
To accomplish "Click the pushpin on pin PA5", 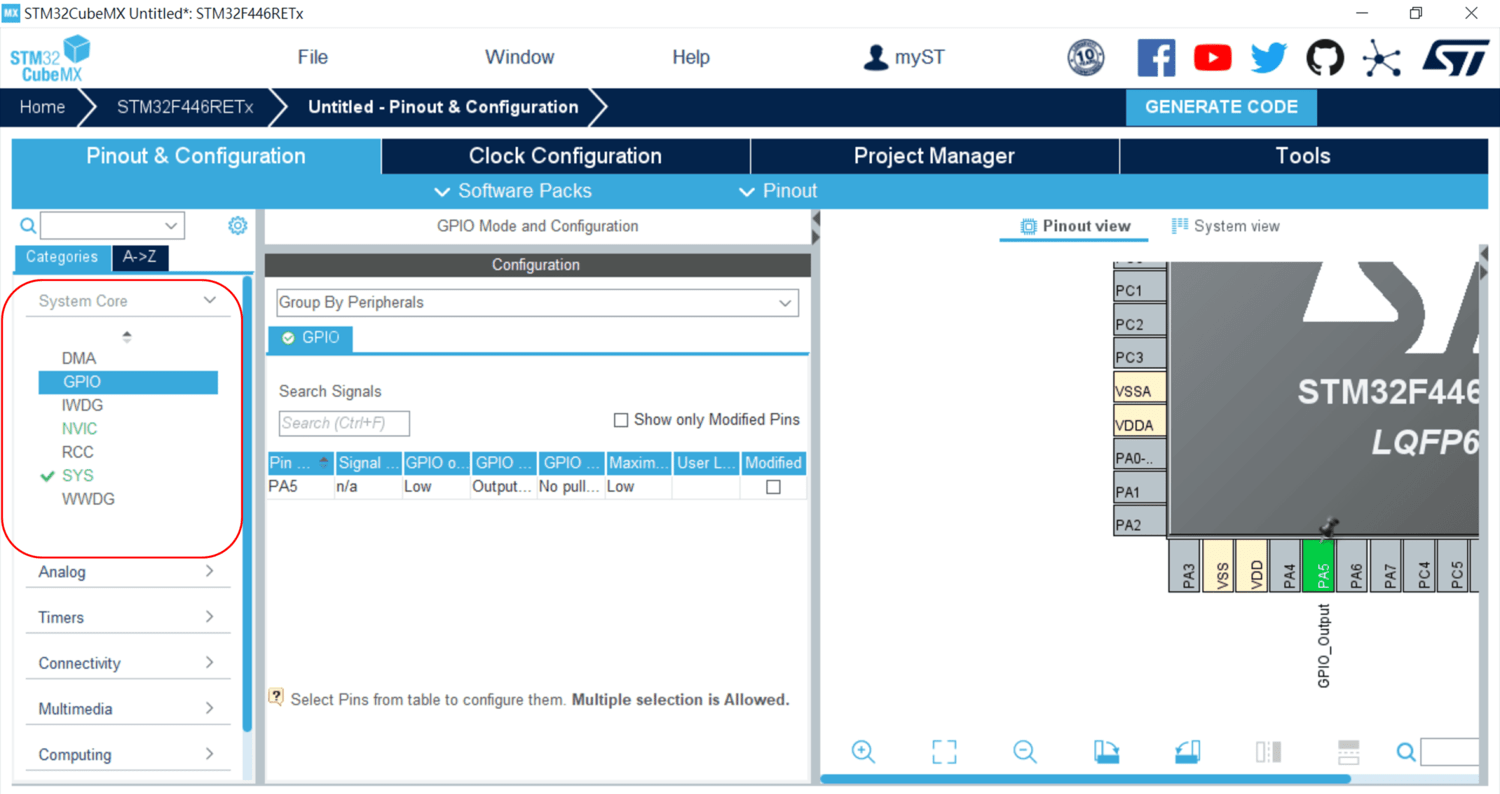I will click(x=1328, y=528).
